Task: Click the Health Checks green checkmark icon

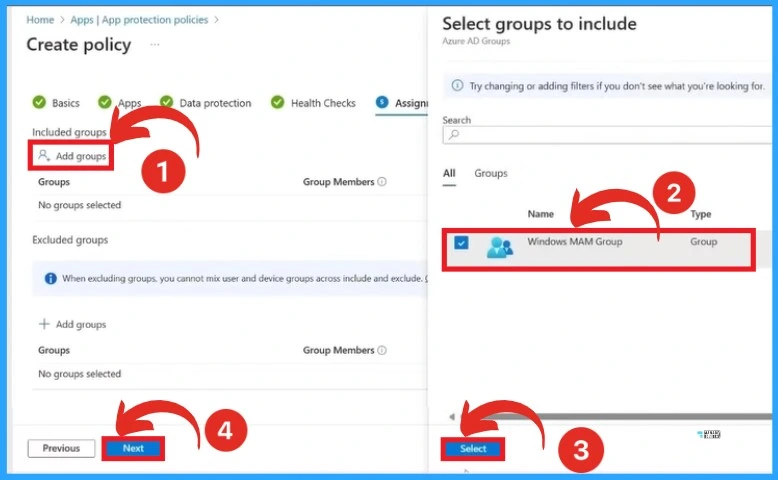Action: [x=277, y=102]
